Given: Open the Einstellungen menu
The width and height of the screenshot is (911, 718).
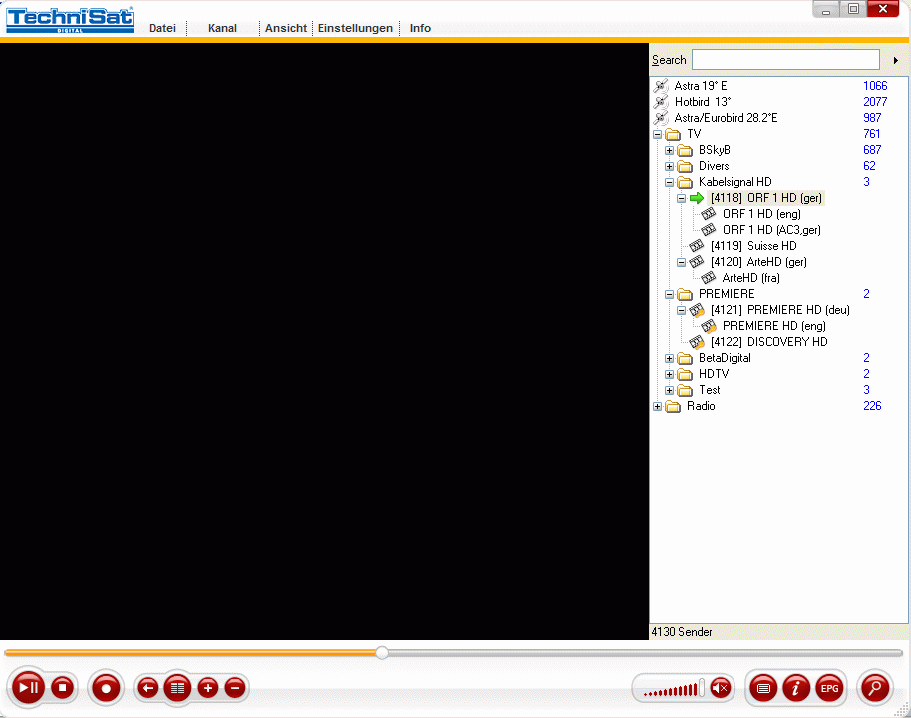Looking at the screenshot, I should tap(355, 28).
